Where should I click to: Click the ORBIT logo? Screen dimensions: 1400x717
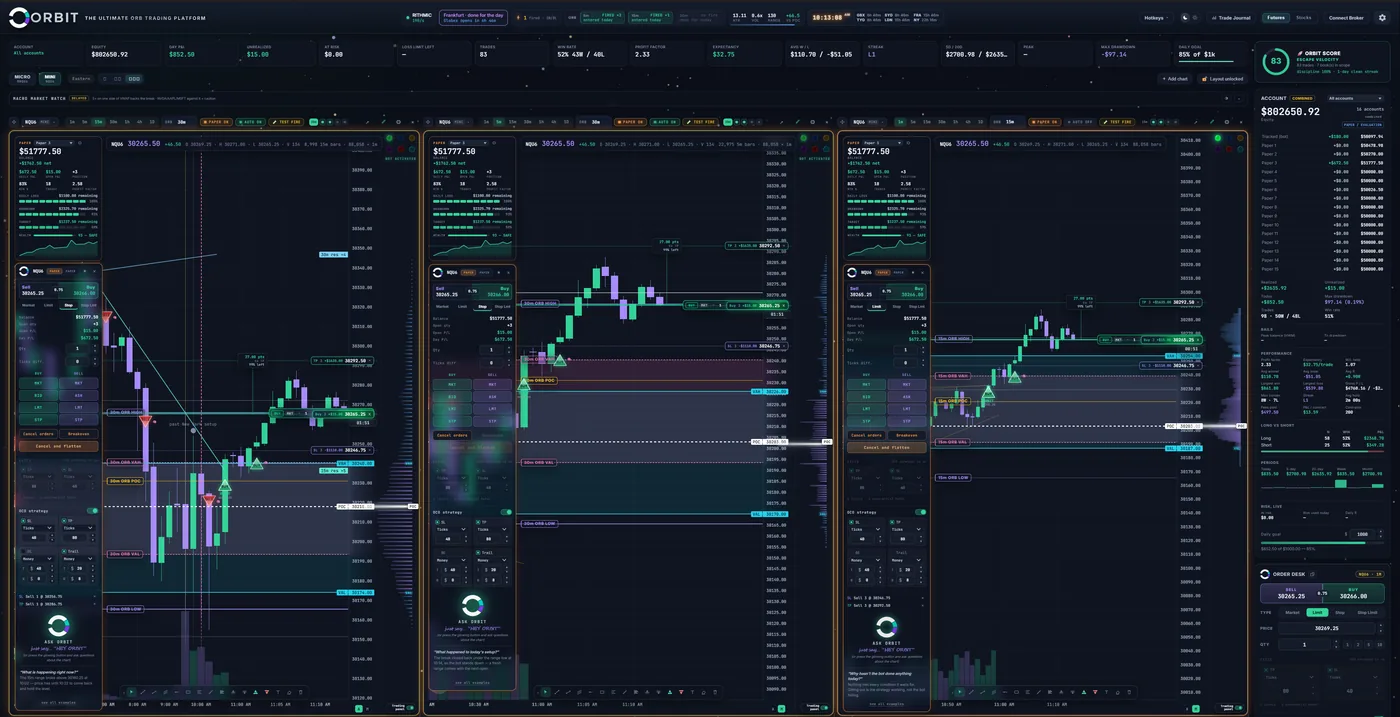coord(43,18)
